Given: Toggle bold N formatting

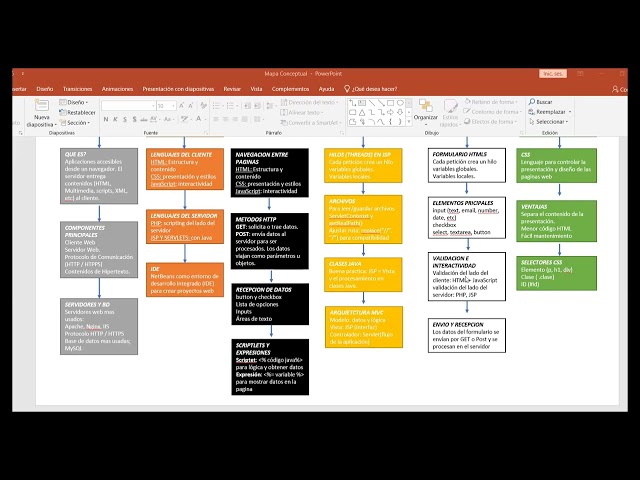Looking at the screenshot, I should 106,119.
